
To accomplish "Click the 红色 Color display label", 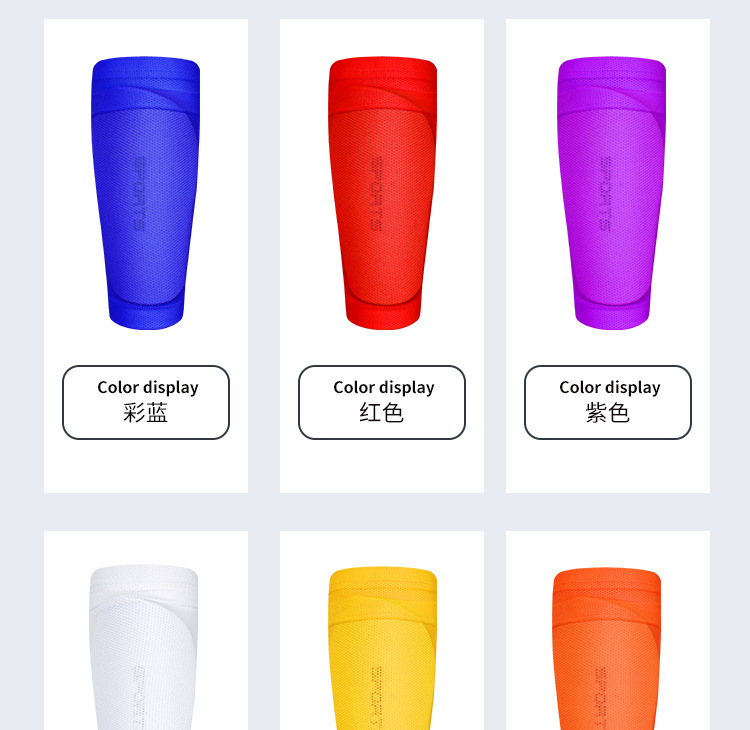I will point(382,402).
